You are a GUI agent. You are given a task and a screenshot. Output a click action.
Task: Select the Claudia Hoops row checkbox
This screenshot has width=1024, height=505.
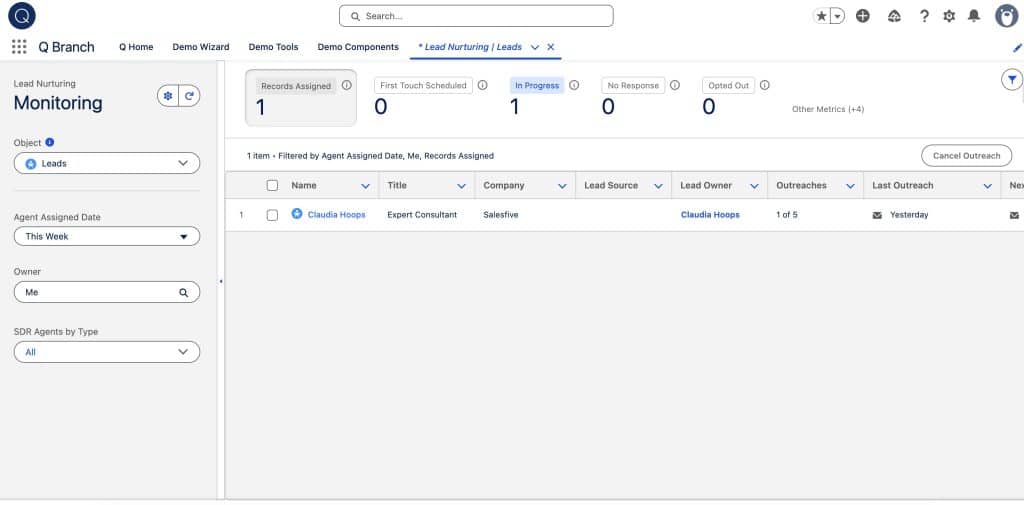pos(272,215)
